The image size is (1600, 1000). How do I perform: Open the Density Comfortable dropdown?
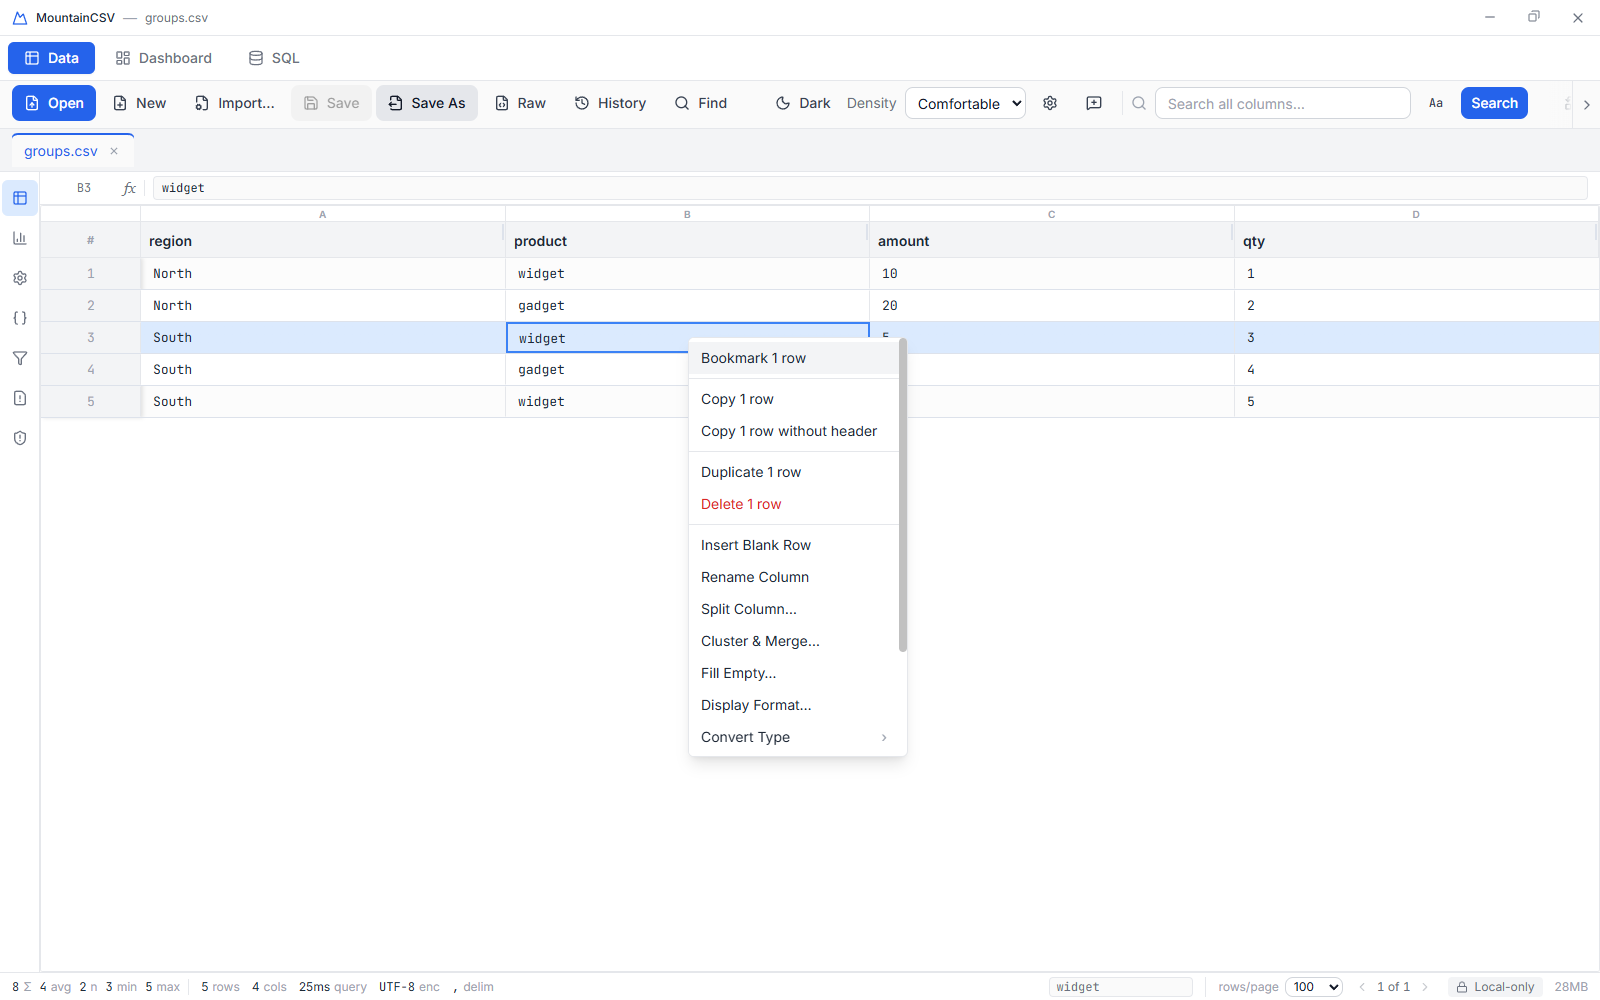965,103
